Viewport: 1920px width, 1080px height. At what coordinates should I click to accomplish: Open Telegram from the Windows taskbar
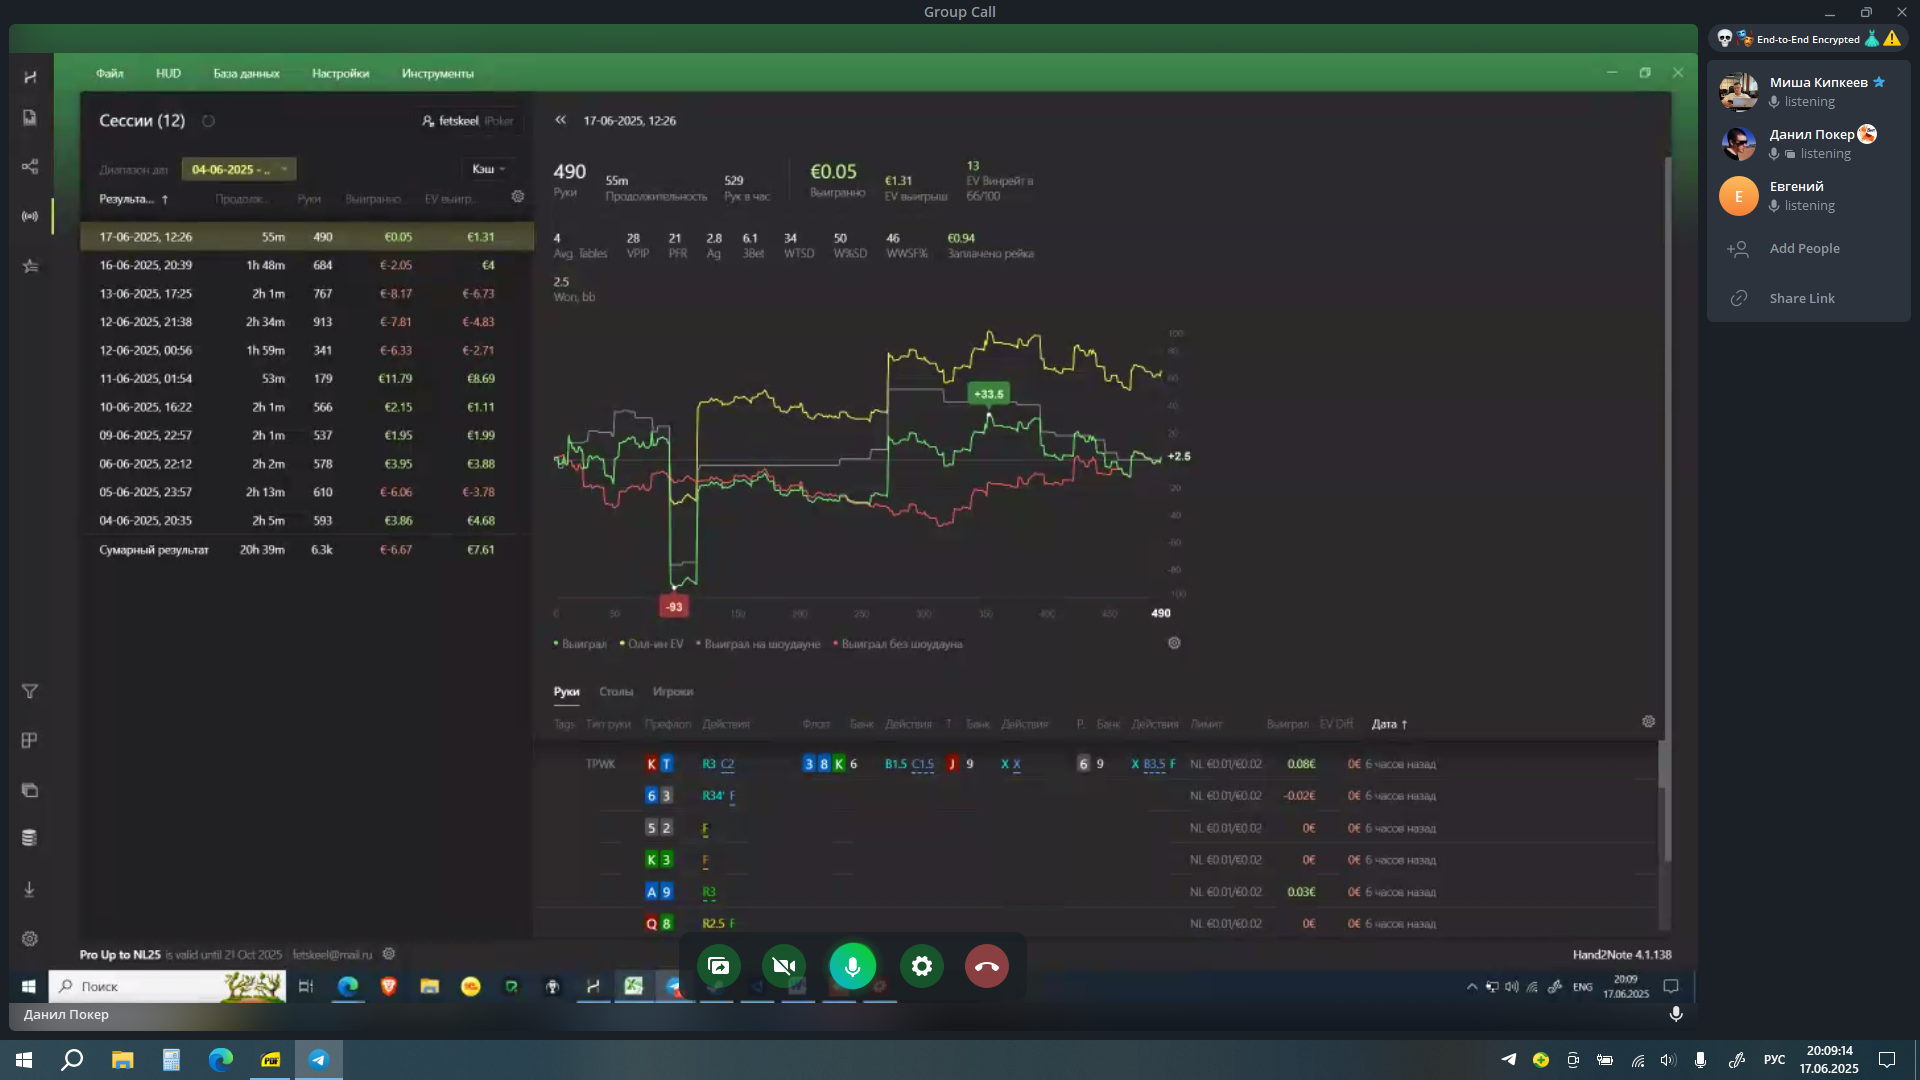click(318, 1060)
